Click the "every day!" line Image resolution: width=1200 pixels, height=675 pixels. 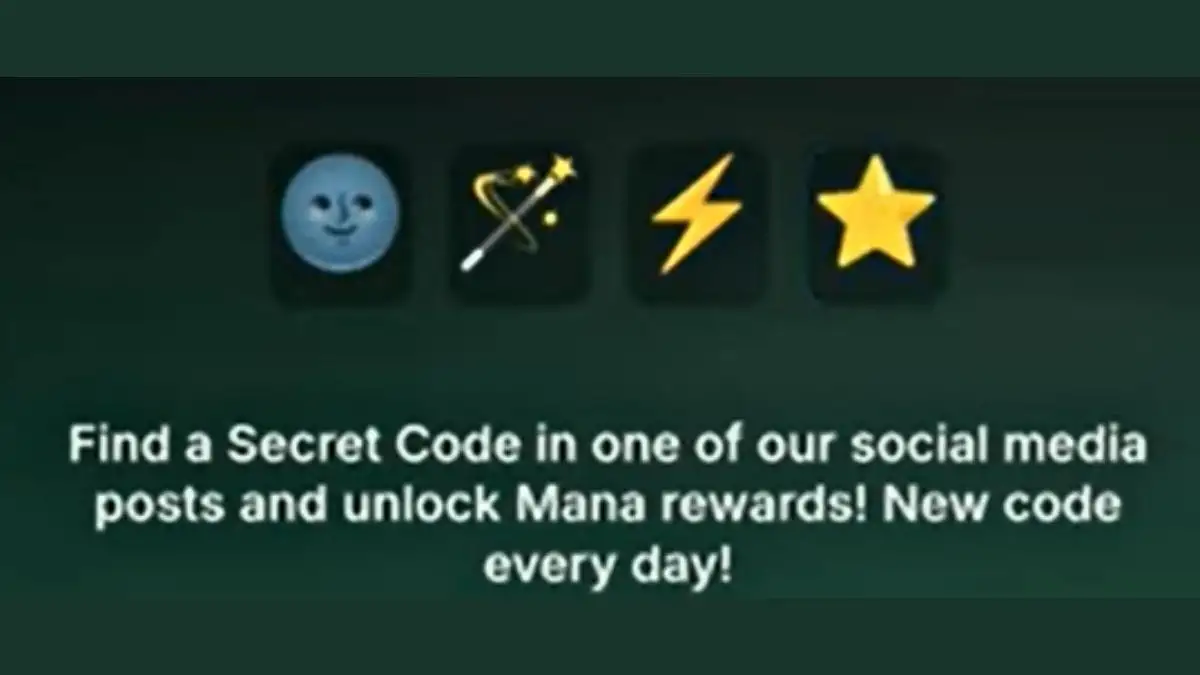(x=608, y=567)
